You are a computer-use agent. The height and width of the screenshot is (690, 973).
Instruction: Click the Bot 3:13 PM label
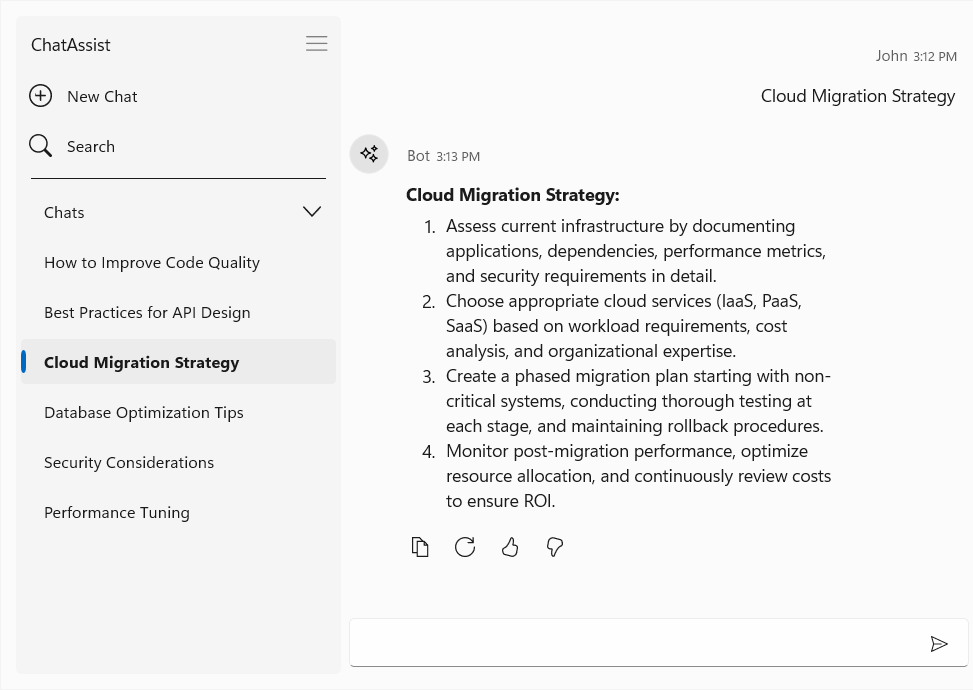click(443, 156)
